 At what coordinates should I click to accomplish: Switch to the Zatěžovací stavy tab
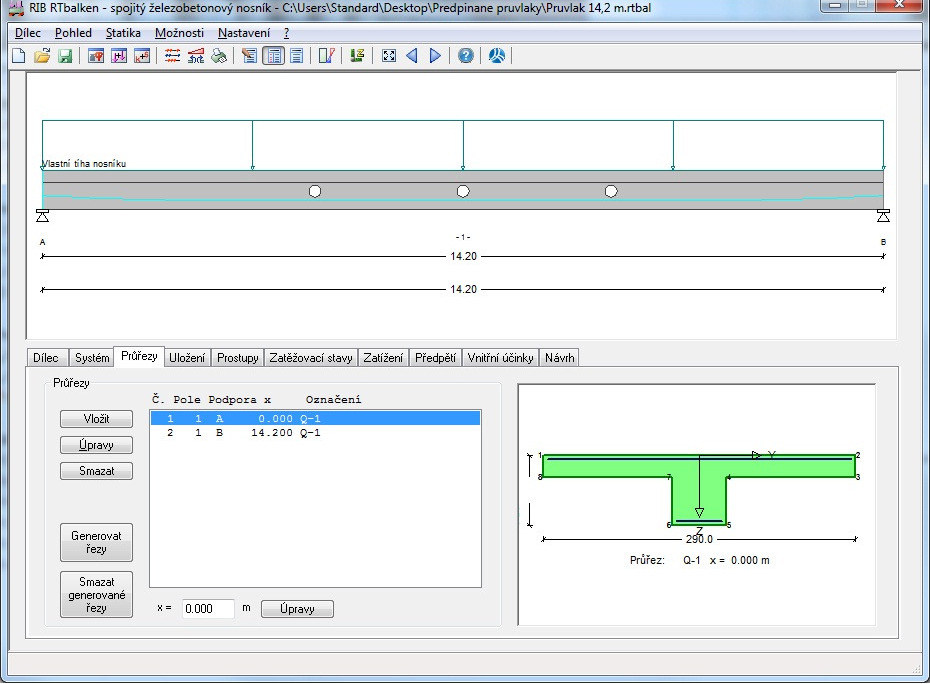pyautogui.click(x=310, y=358)
